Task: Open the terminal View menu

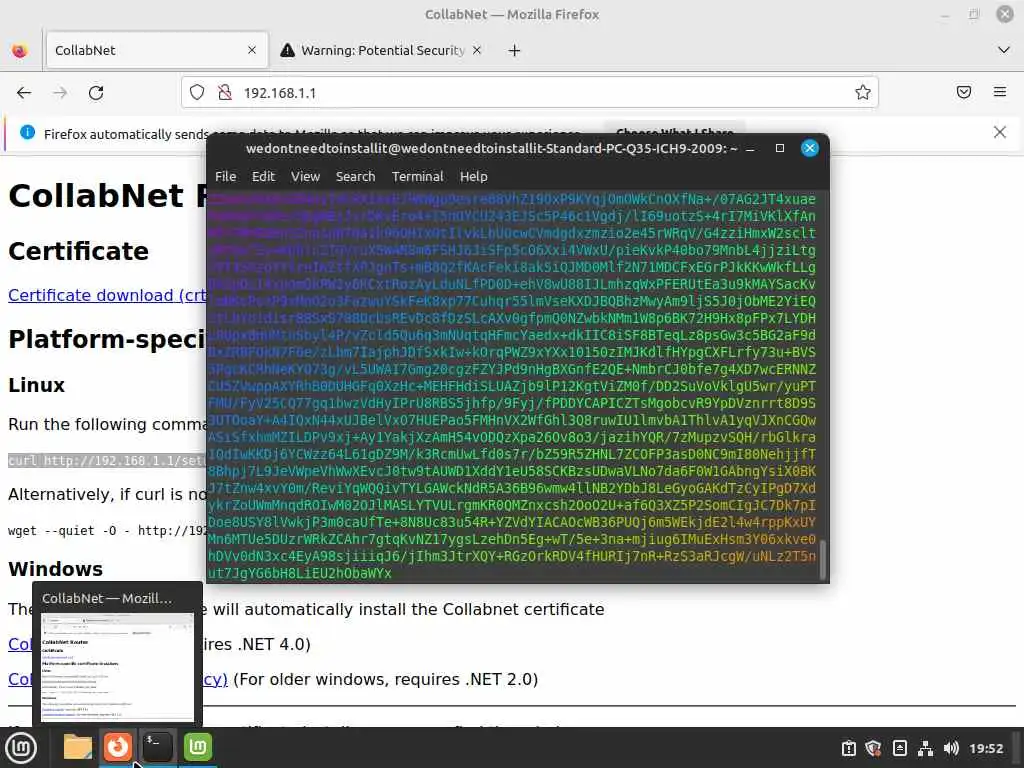Action: coord(305,176)
